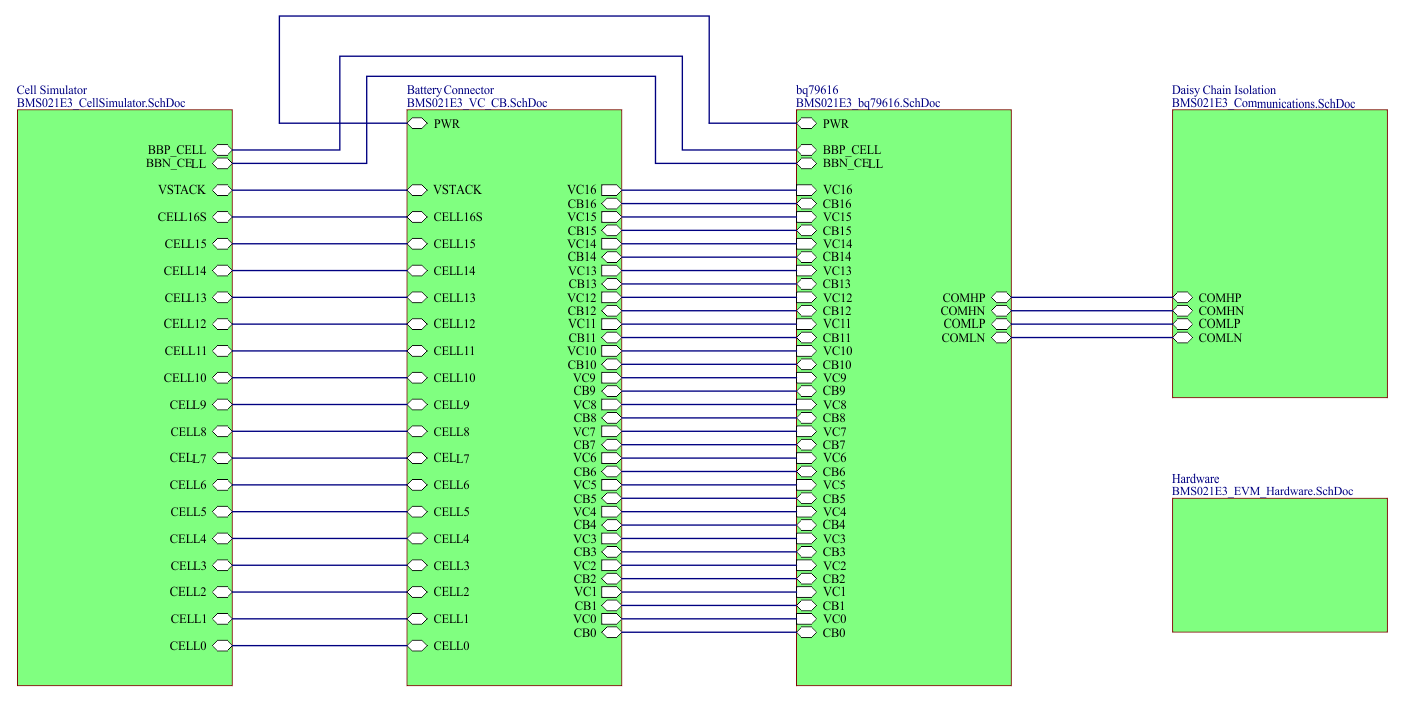Open BMS021E3_EVM_Hardware.SchDoc file name label
1404x705 pixels.
(1263, 491)
